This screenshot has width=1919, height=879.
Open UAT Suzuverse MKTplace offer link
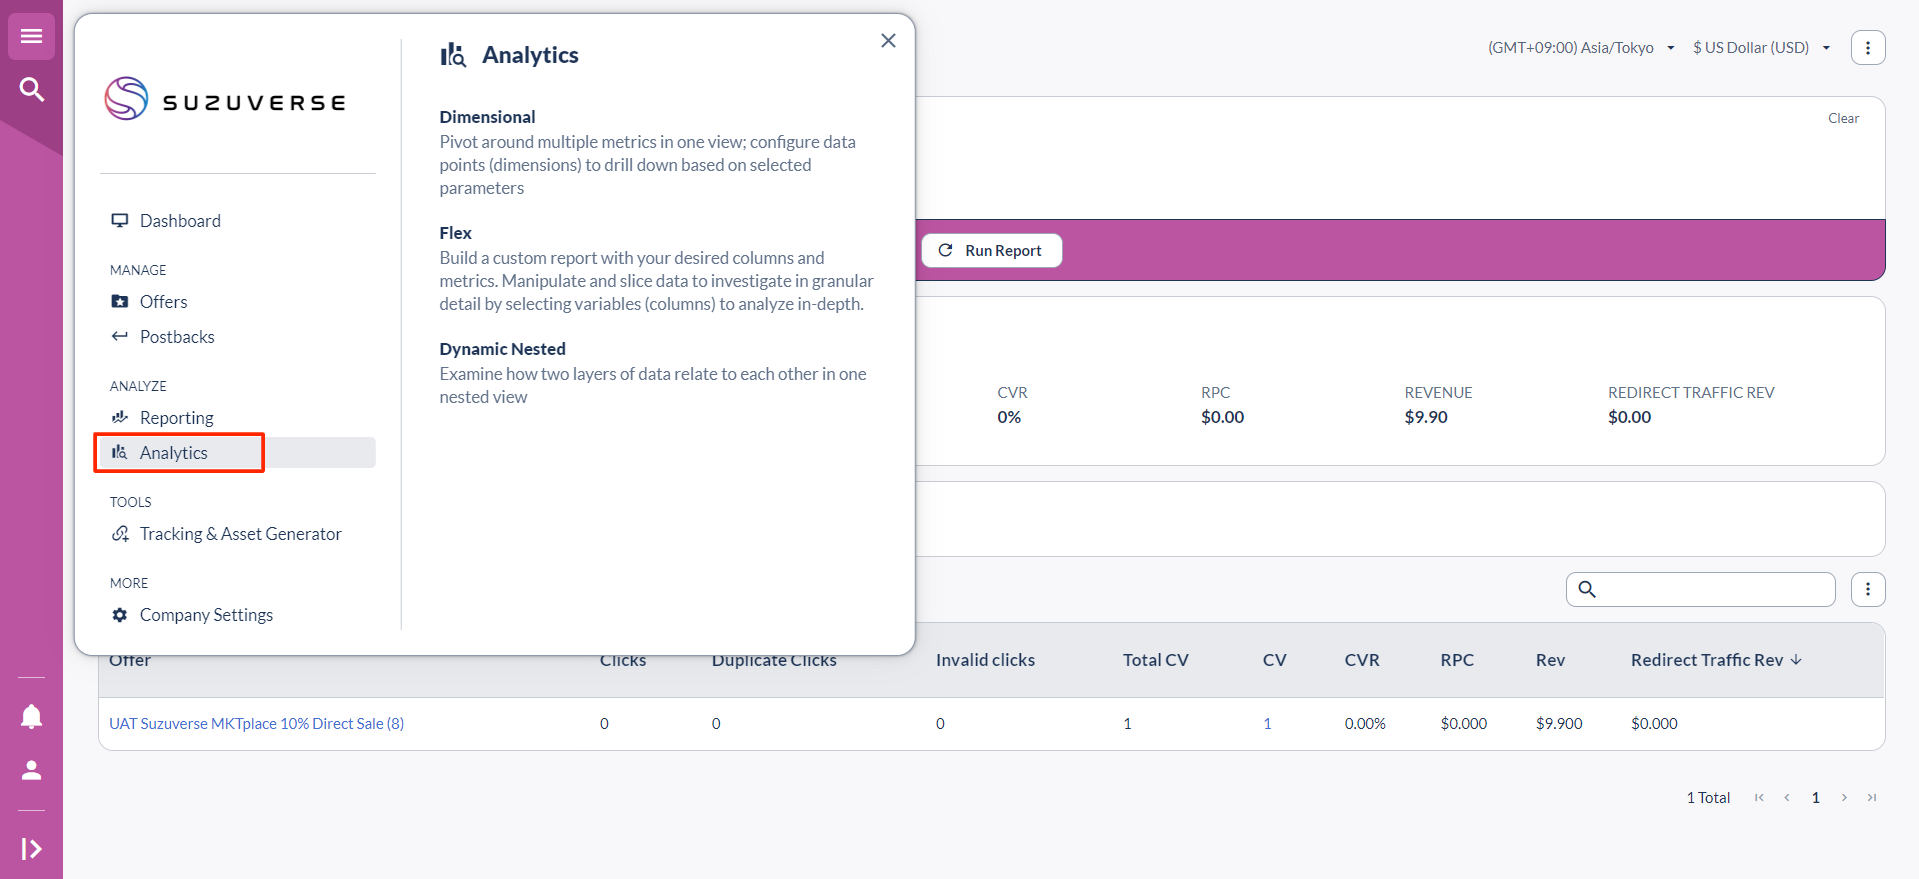click(x=256, y=724)
